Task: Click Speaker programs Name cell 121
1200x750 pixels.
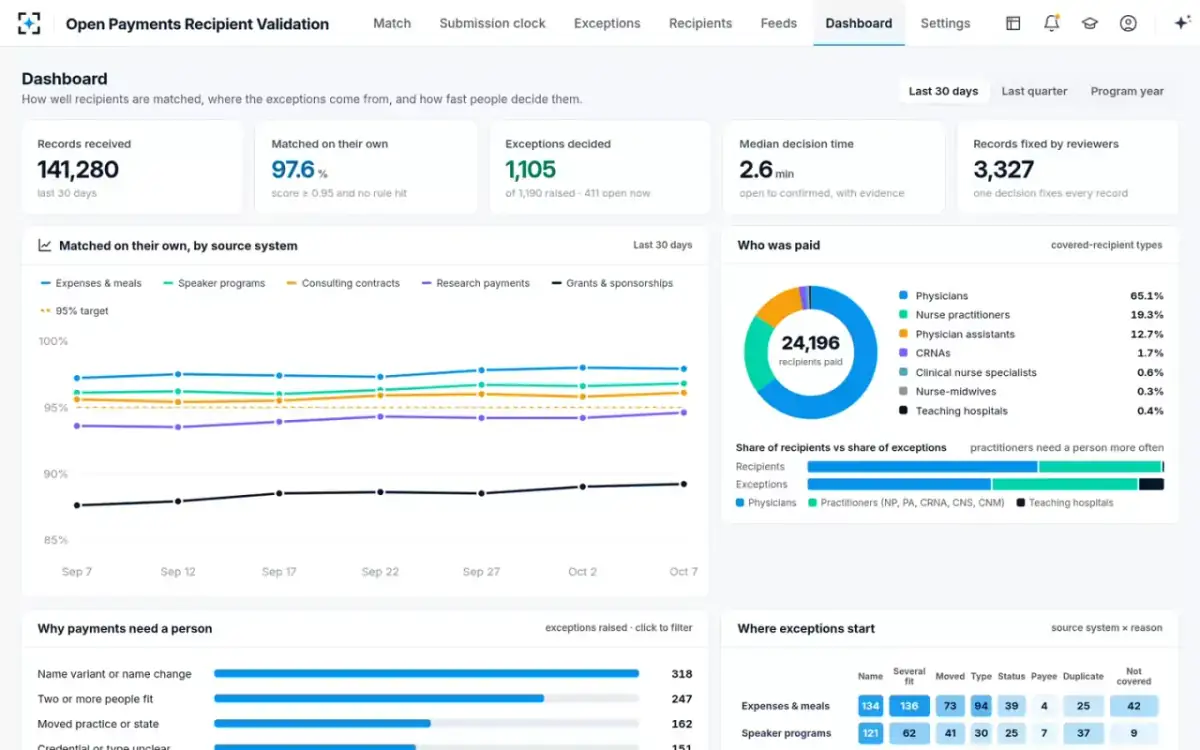Action: coord(870,733)
